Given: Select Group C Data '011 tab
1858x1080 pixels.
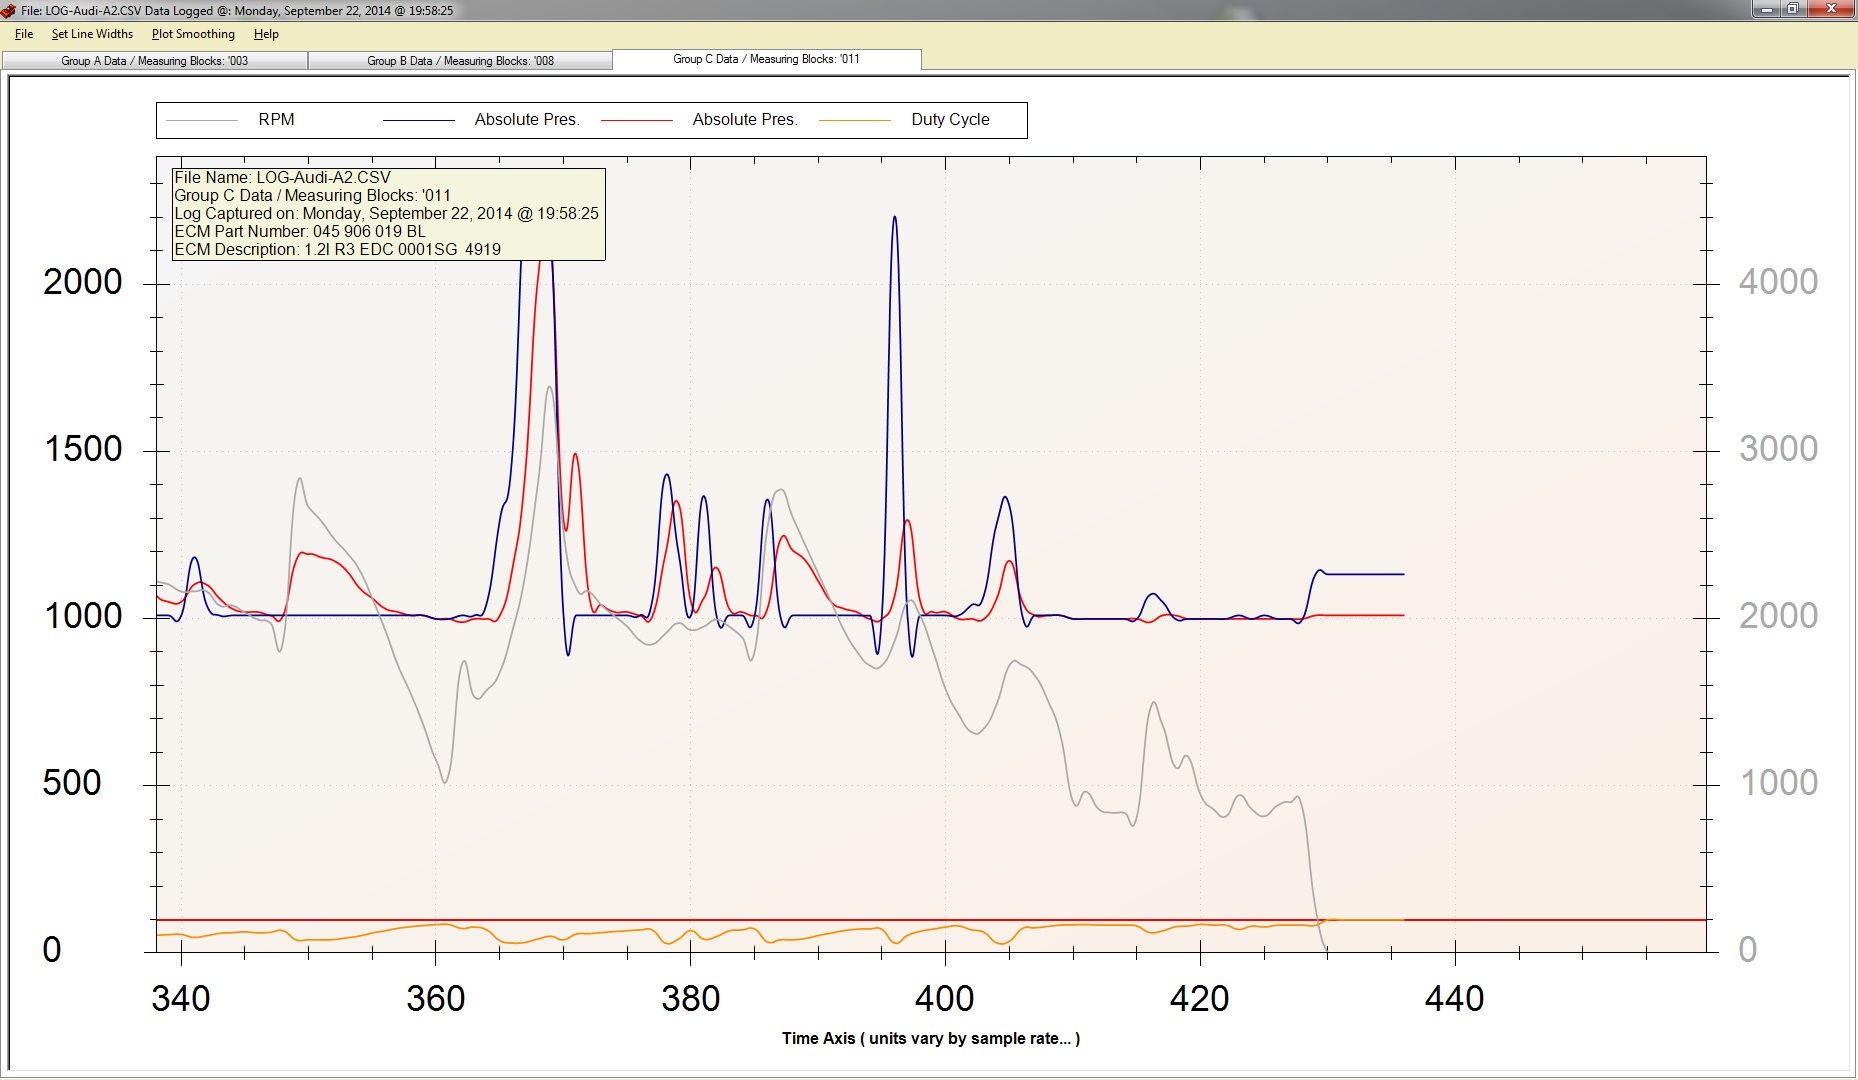Looking at the screenshot, I should (766, 59).
